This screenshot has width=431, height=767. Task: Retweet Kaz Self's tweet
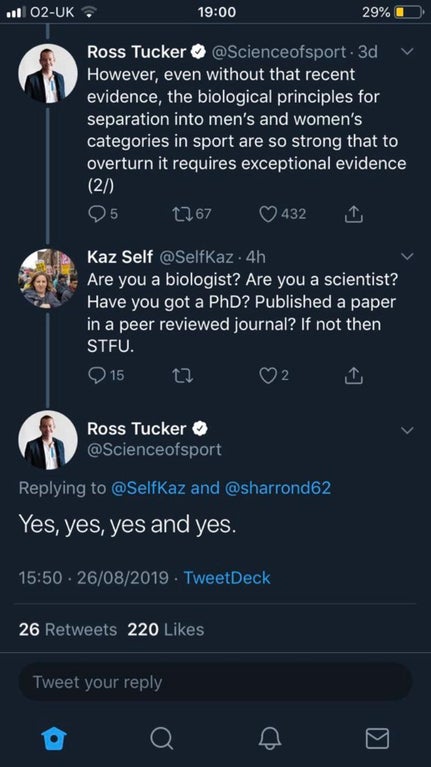coord(183,375)
